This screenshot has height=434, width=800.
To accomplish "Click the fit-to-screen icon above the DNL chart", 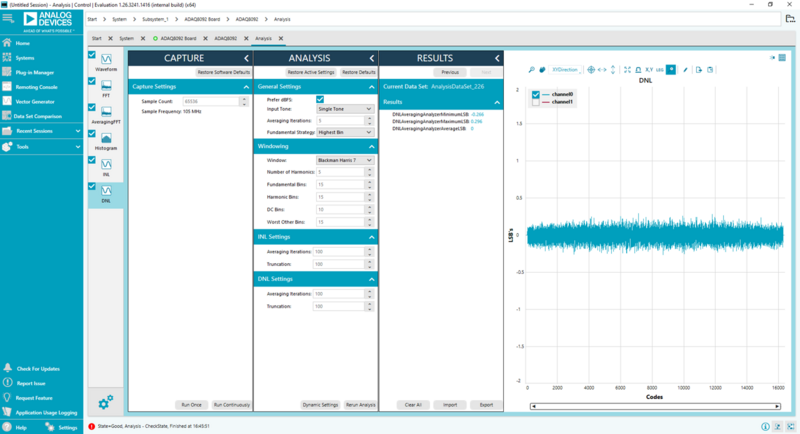I will click(x=627, y=69).
